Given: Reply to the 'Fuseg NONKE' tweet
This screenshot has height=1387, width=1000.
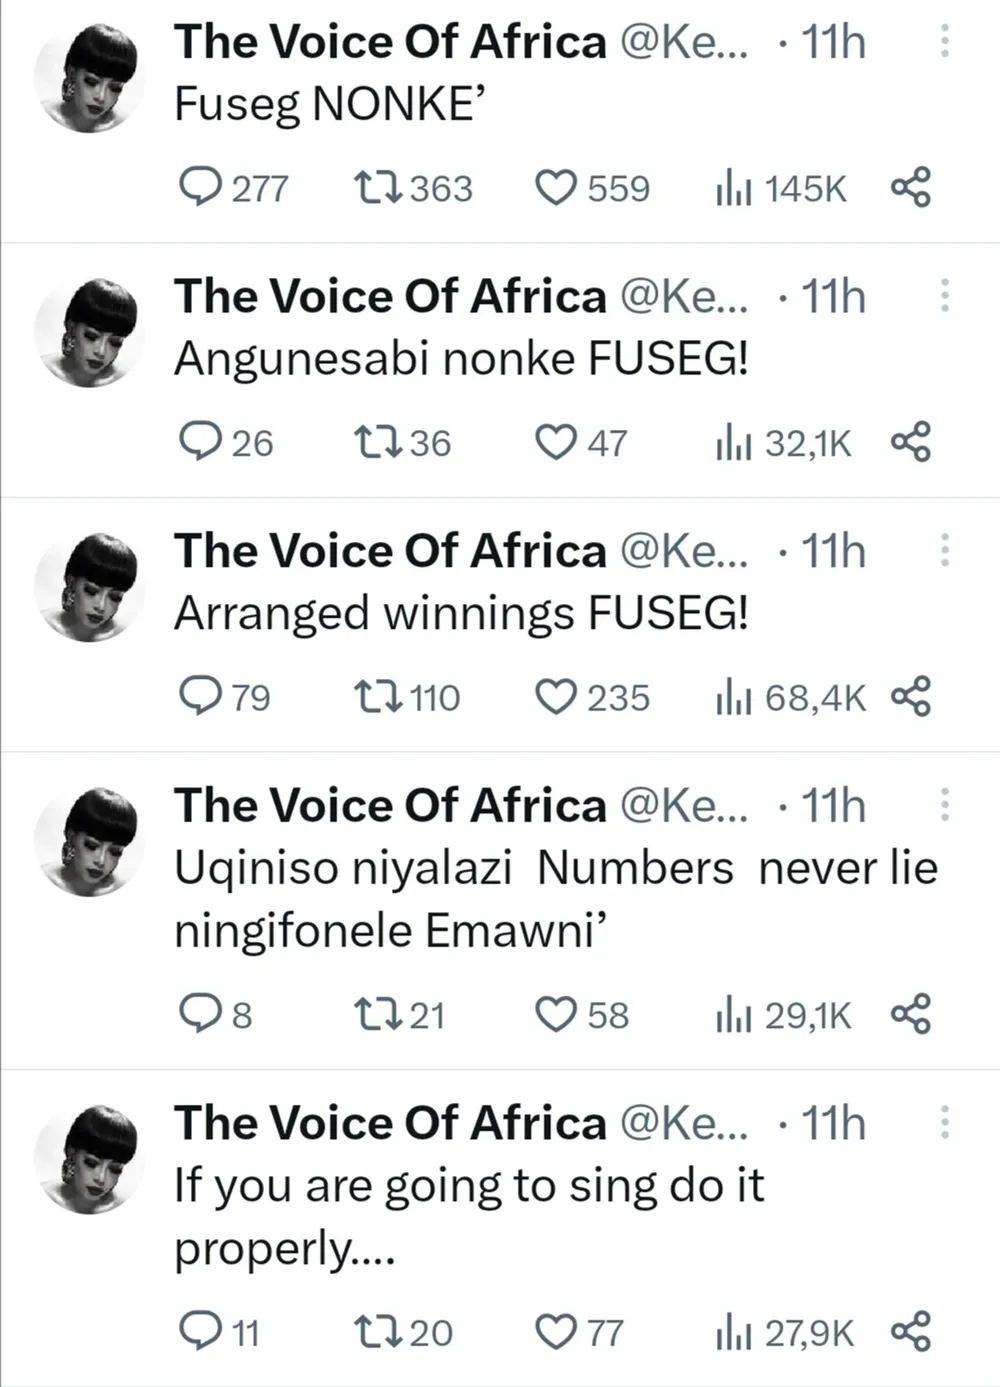Looking at the screenshot, I should click(x=200, y=187).
